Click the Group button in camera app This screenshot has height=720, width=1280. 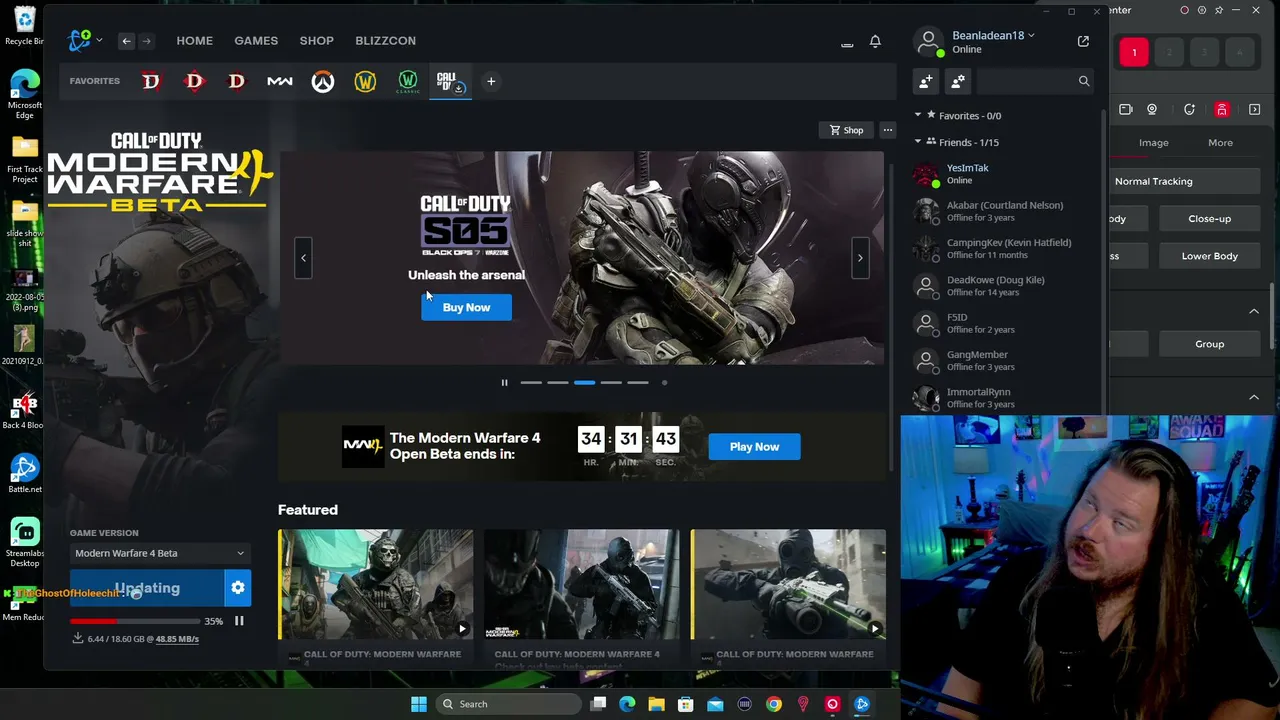point(1209,344)
